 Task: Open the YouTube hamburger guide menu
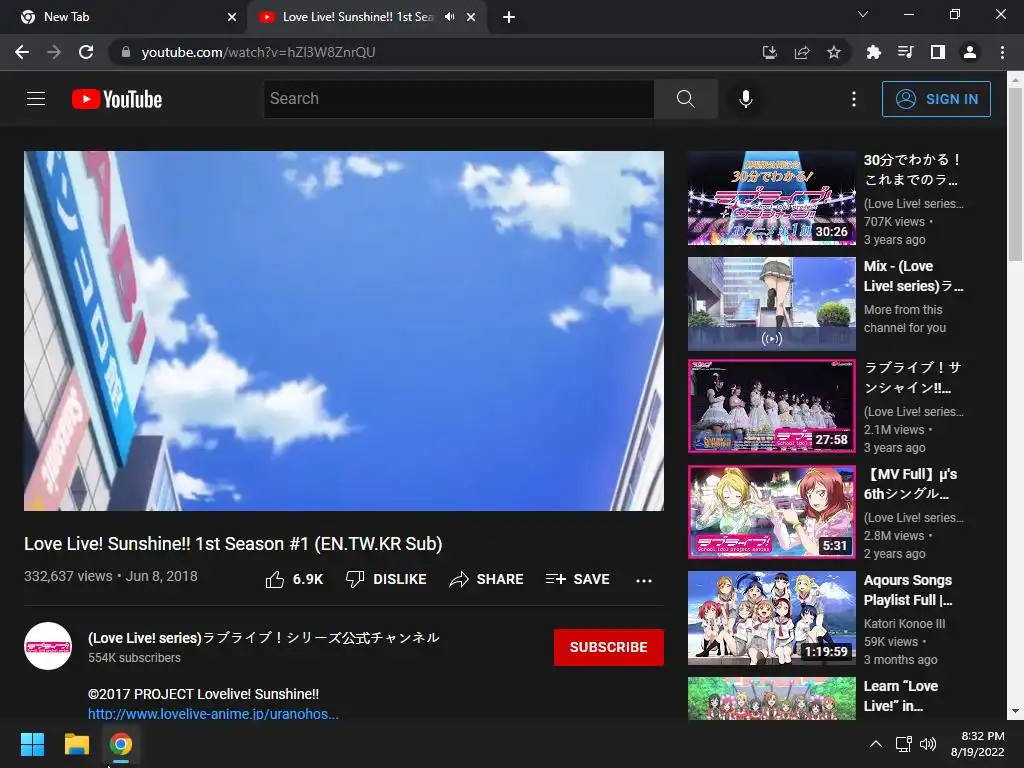pyautogui.click(x=36, y=99)
